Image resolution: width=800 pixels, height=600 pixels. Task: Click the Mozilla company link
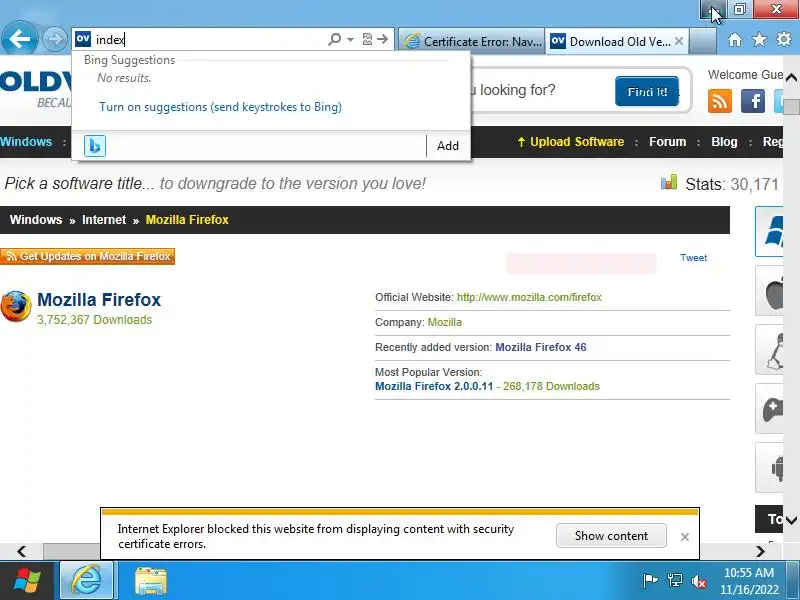coord(444,322)
